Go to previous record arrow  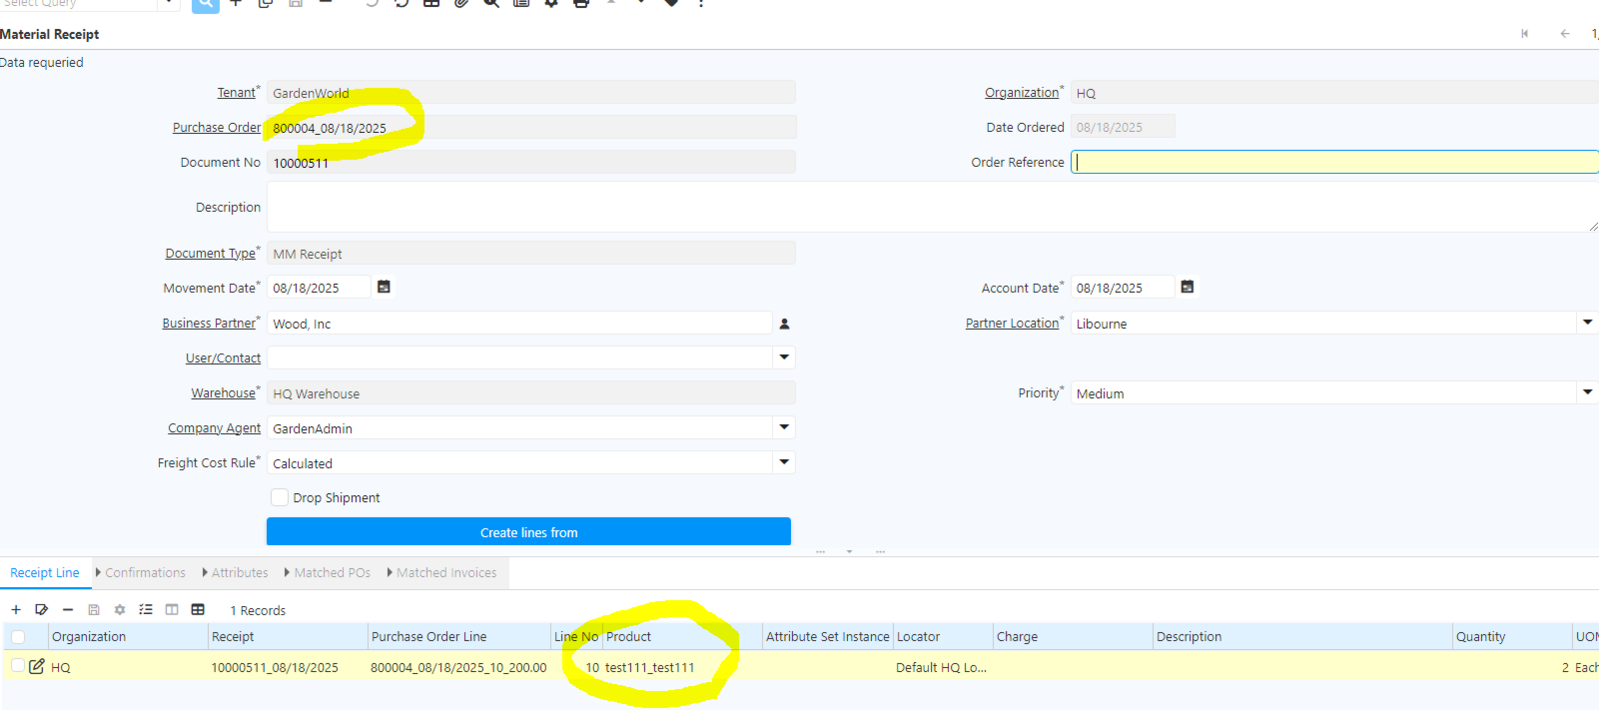click(x=1565, y=34)
